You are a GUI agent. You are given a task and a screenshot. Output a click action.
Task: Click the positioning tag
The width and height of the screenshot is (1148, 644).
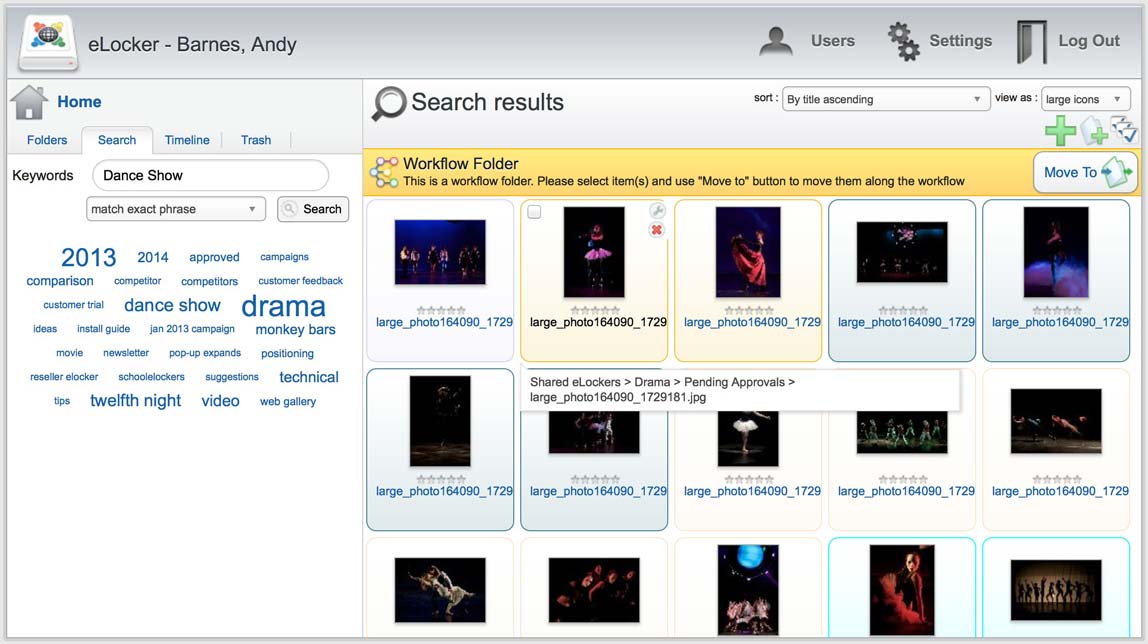tap(287, 353)
